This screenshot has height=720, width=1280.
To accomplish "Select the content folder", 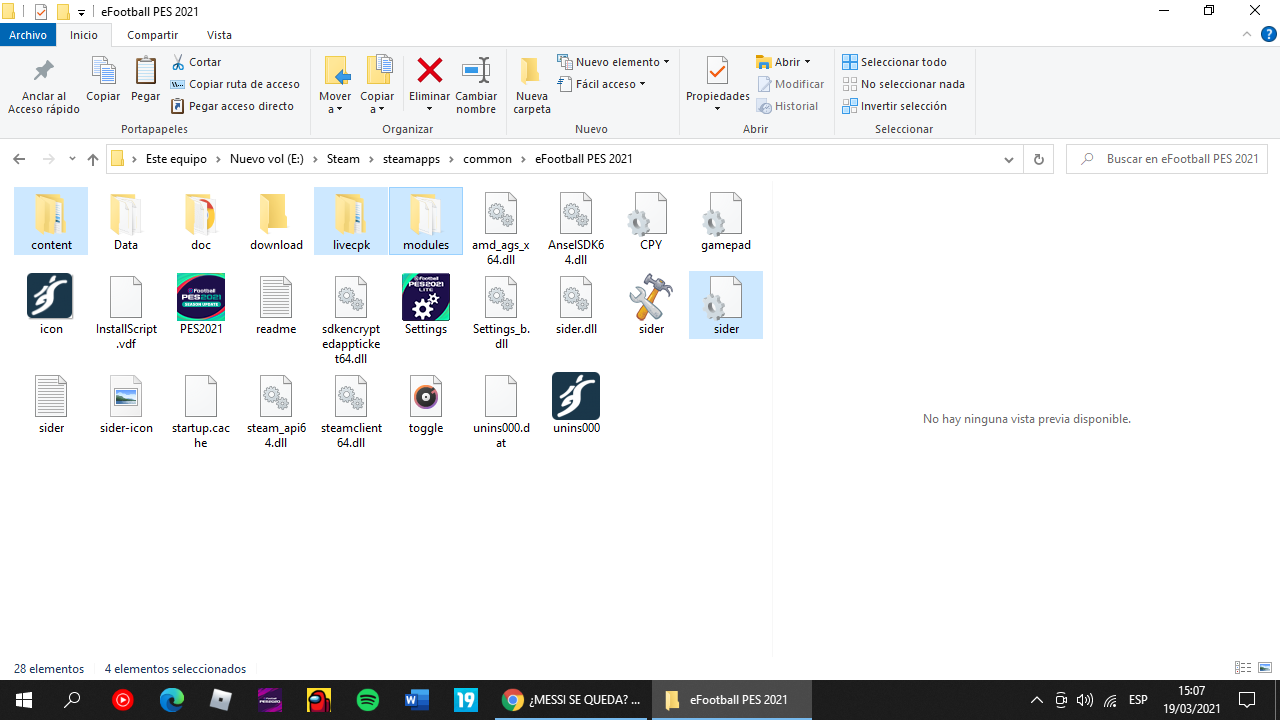I will coord(51,221).
